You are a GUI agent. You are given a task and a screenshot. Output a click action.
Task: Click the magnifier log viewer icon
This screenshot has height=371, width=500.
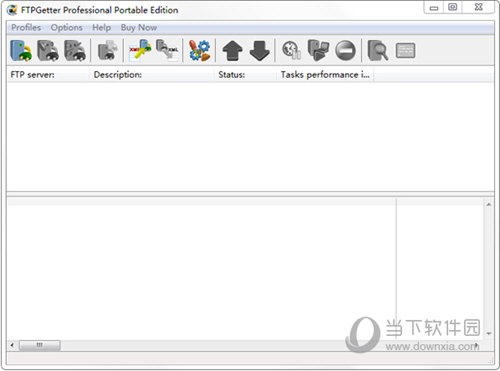(x=378, y=51)
